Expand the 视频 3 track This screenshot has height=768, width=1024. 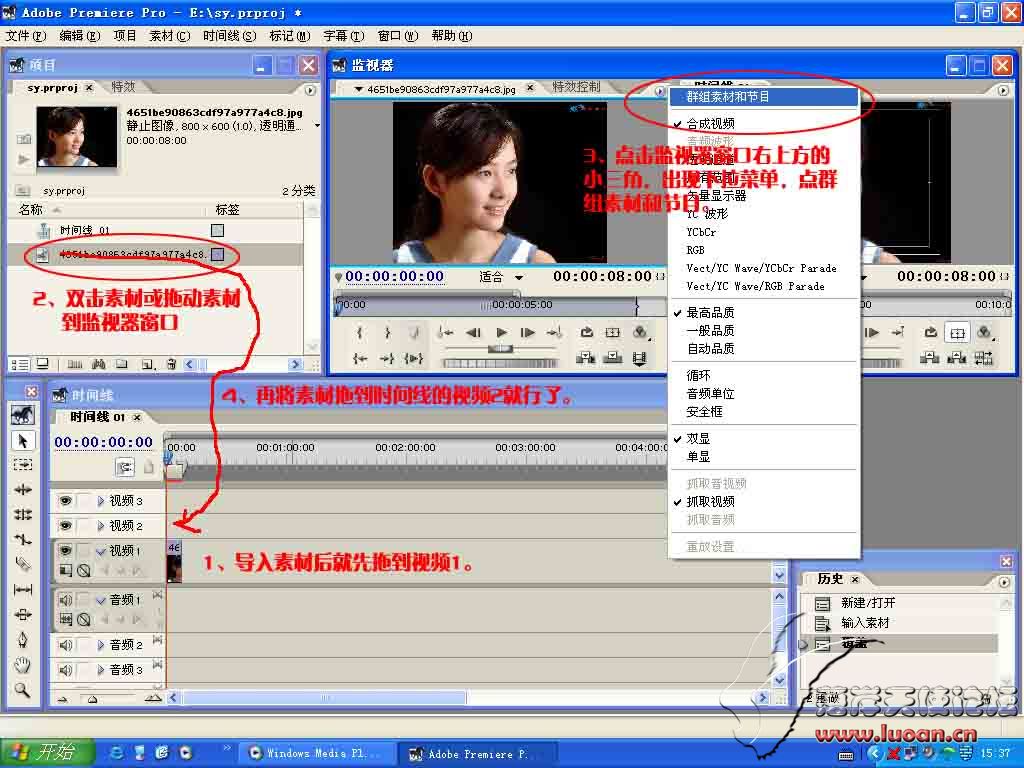pyautogui.click(x=101, y=501)
